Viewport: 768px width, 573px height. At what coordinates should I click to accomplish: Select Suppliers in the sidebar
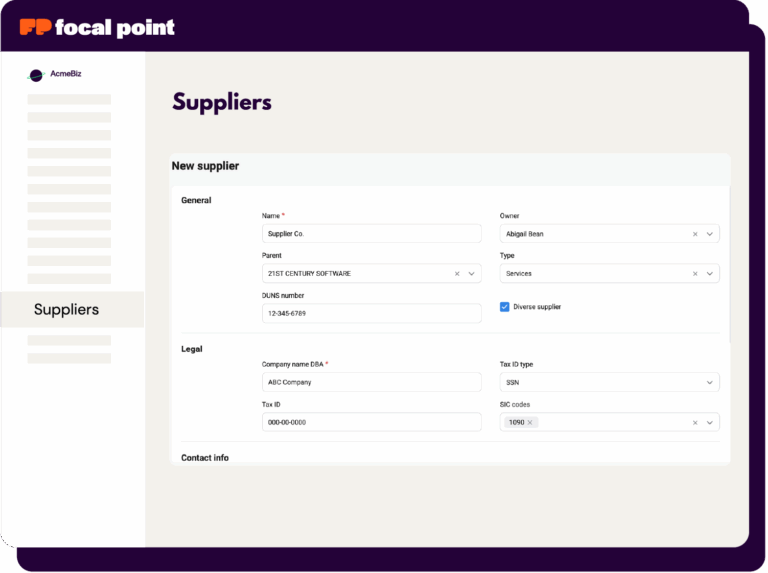66,310
